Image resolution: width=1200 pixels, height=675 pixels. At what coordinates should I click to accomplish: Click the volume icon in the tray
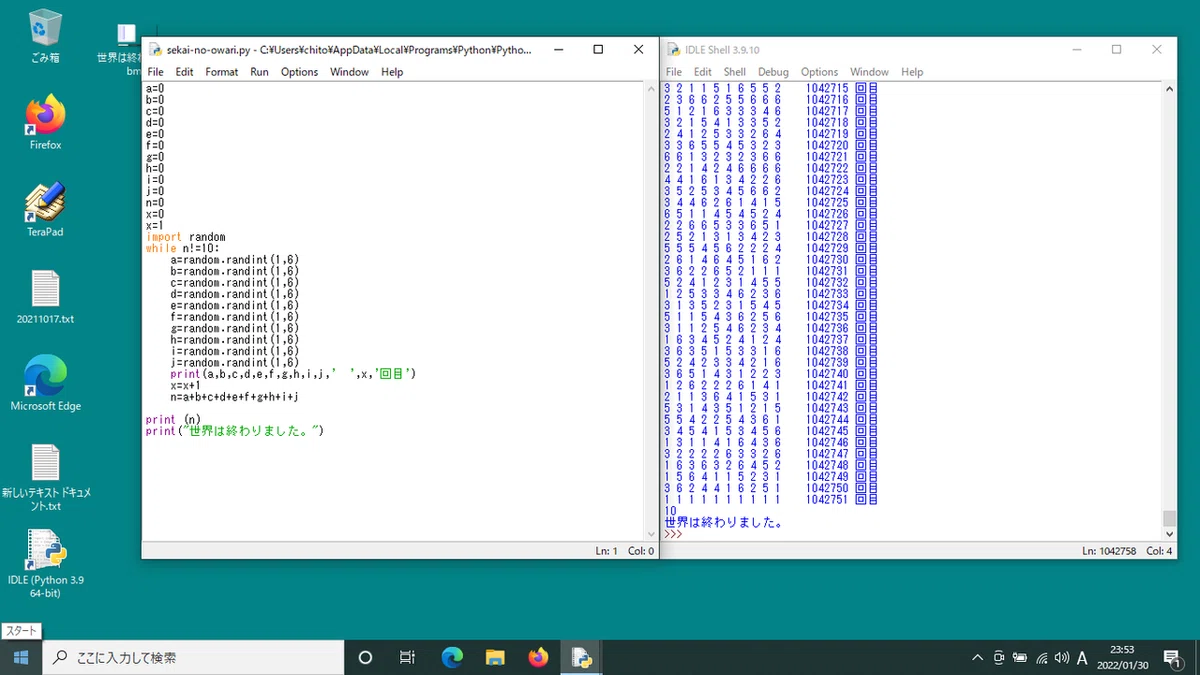tap(1061, 658)
